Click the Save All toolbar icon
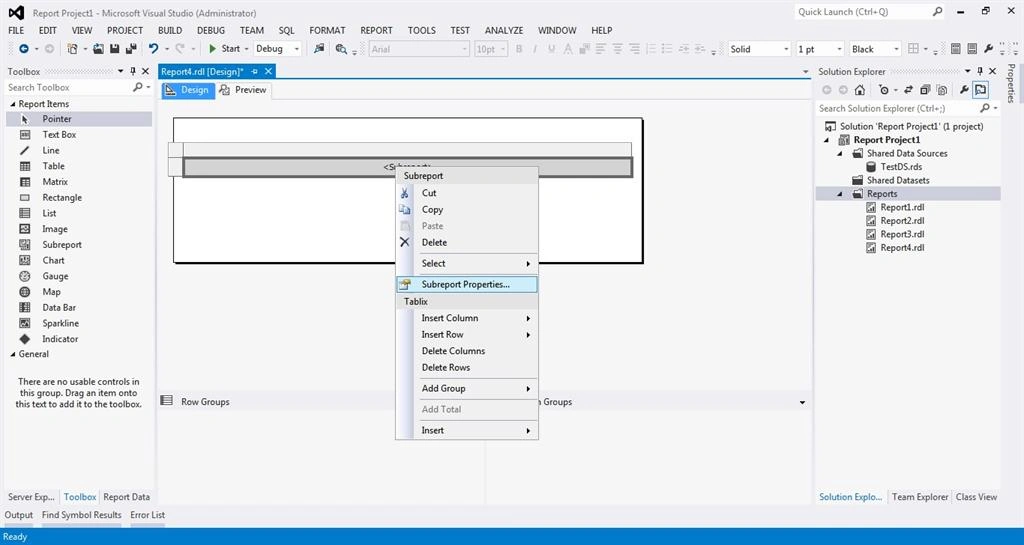 coord(131,49)
